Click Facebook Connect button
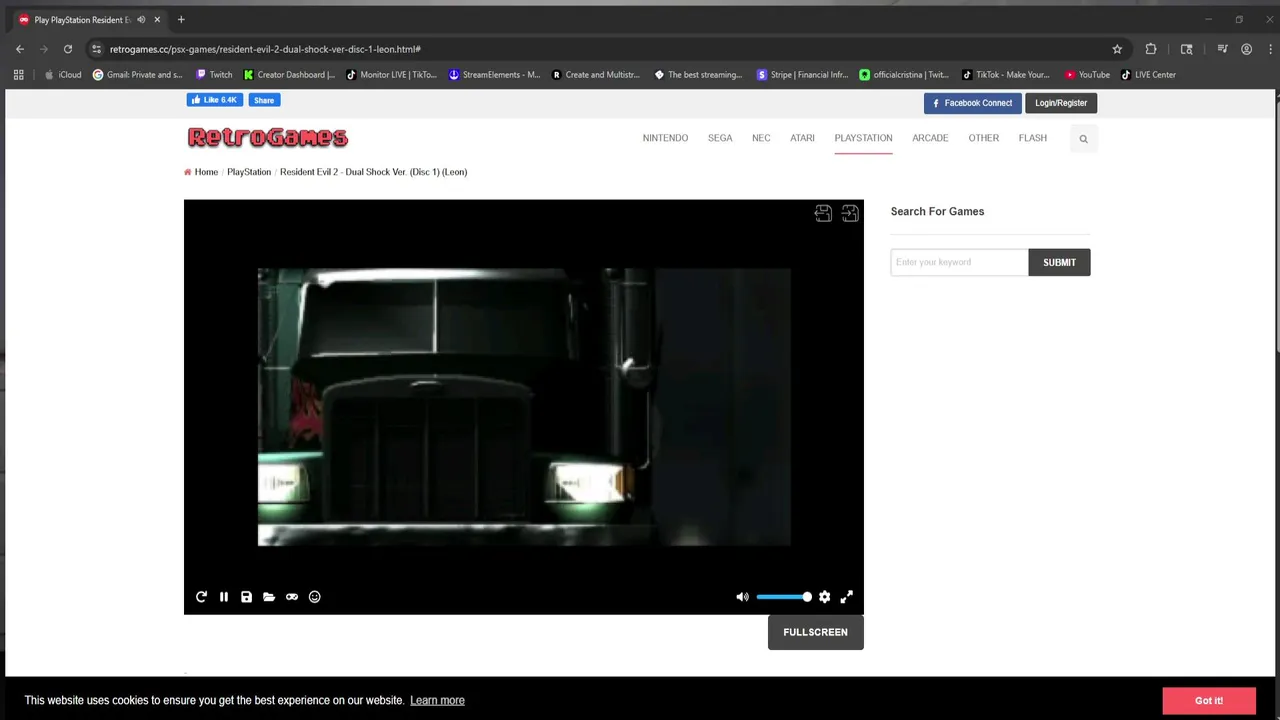The height and width of the screenshot is (720, 1280). (x=972, y=103)
